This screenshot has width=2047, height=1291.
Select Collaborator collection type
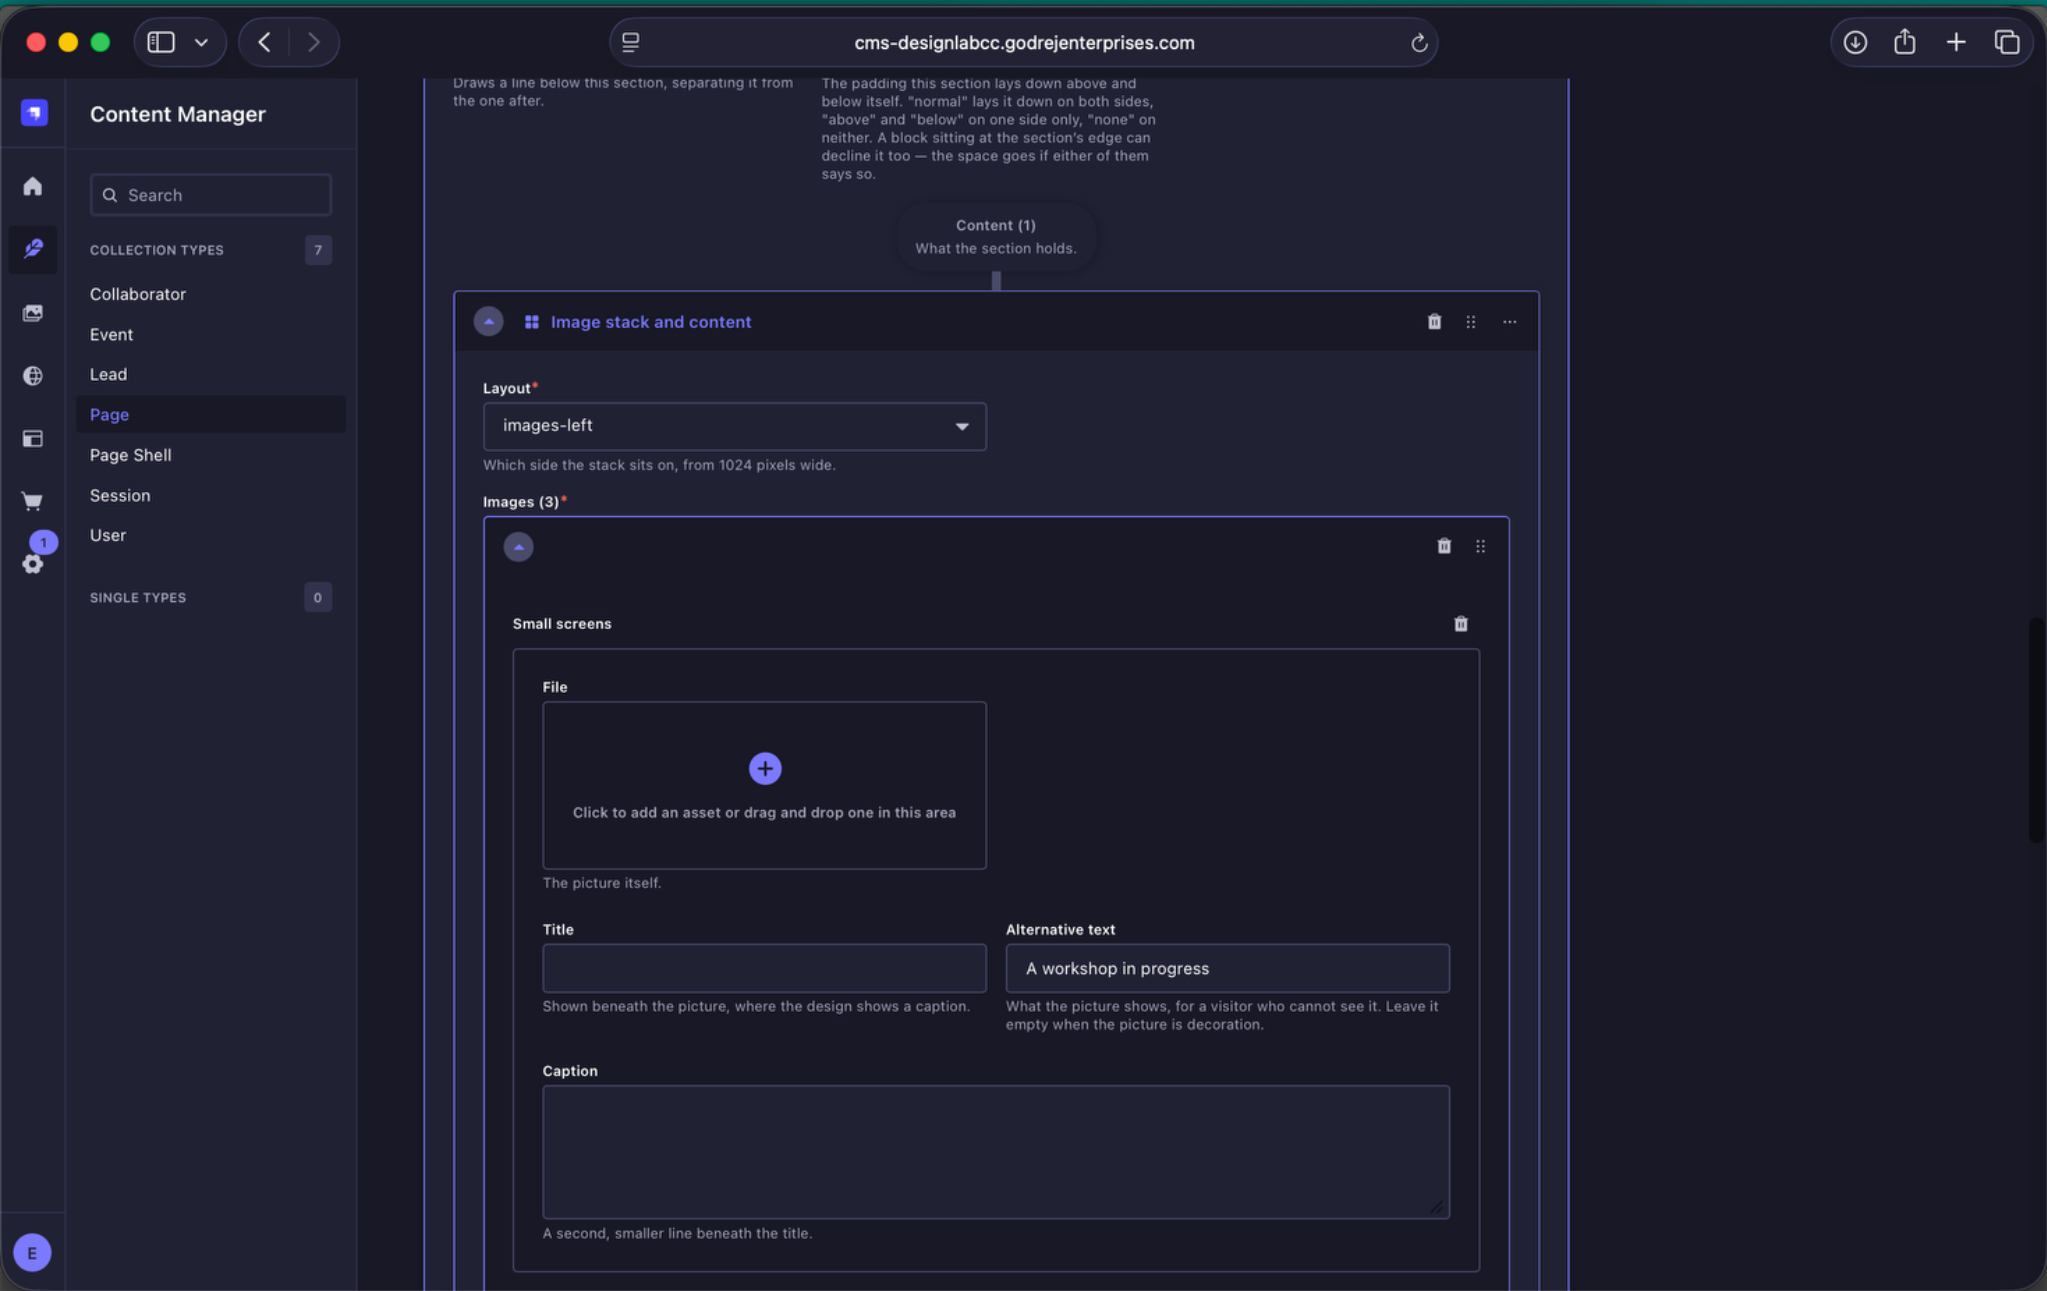[138, 294]
